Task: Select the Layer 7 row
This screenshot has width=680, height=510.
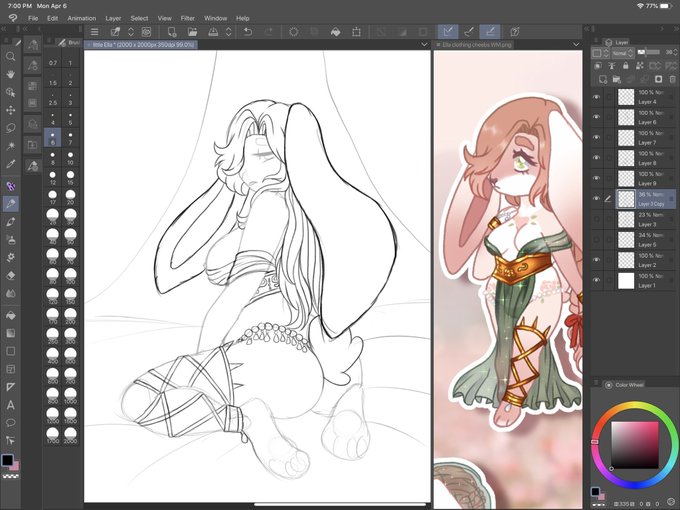Action: click(634, 138)
